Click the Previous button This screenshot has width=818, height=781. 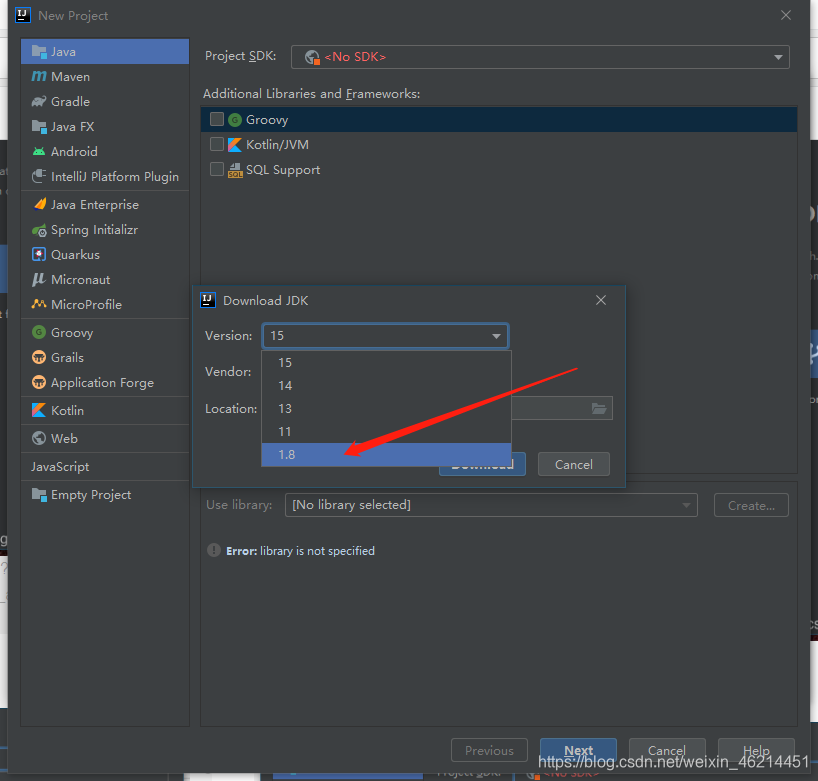[x=489, y=750]
